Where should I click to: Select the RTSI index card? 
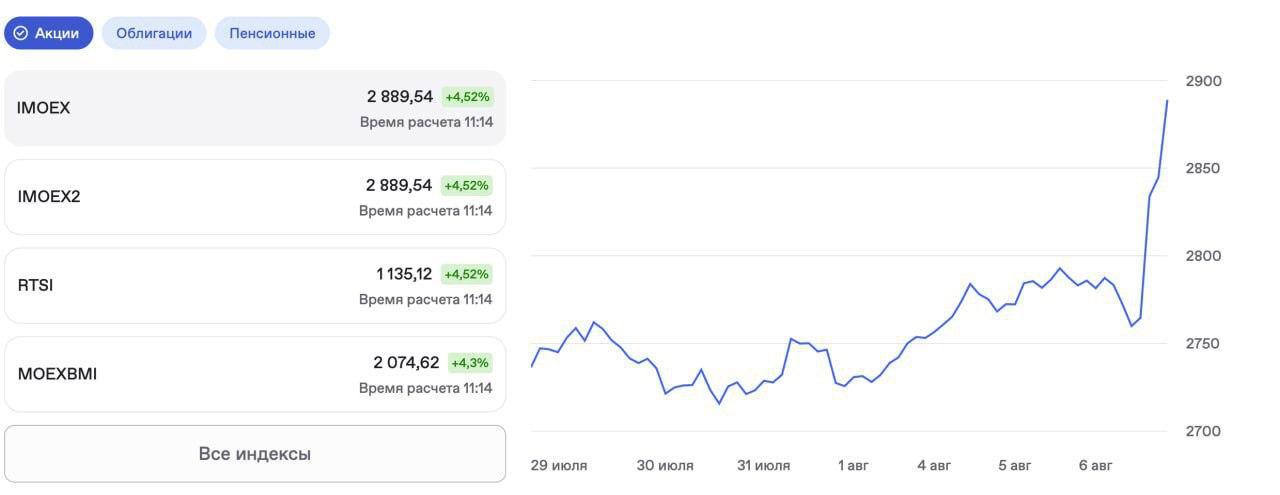[x=255, y=286]
